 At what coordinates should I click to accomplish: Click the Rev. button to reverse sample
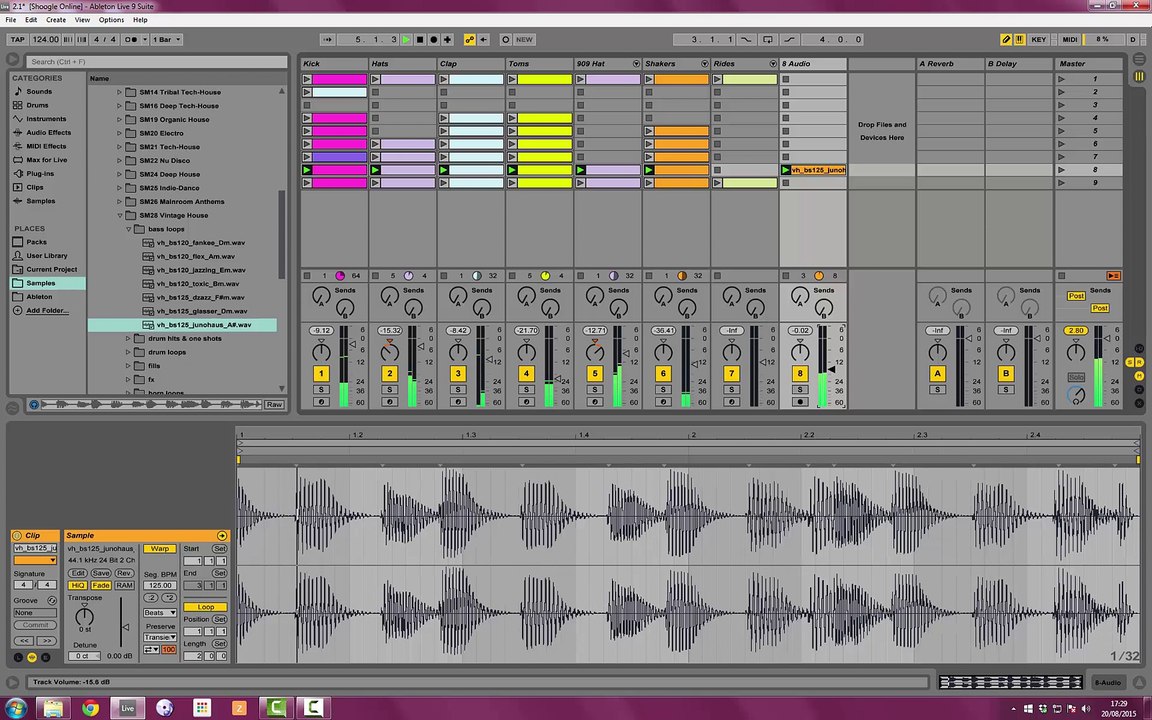point(124,573)
